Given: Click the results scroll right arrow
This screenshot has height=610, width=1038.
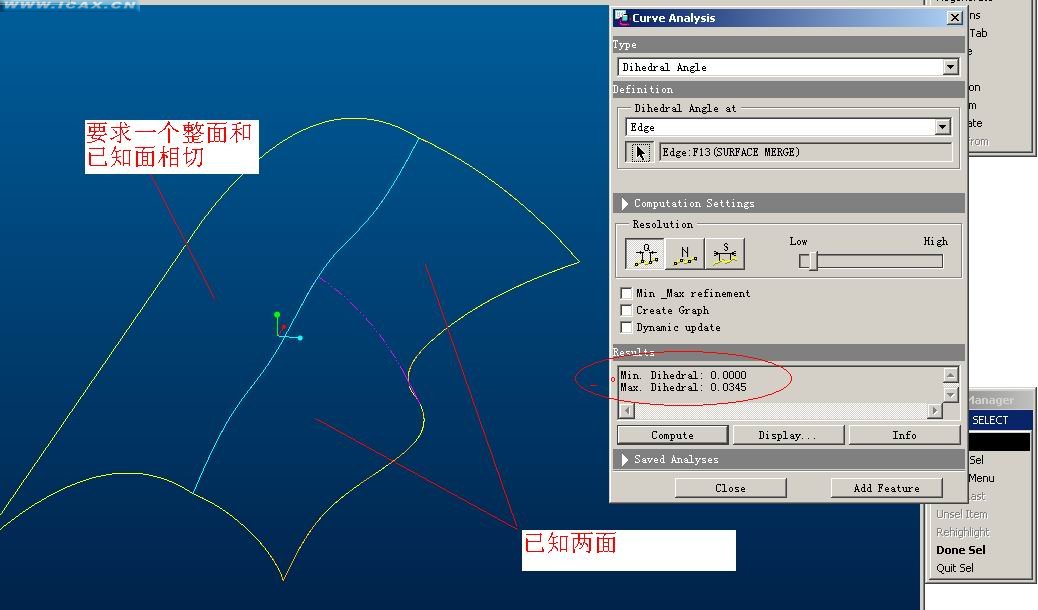Looking at the screenshot, I should tap(934, 411).
